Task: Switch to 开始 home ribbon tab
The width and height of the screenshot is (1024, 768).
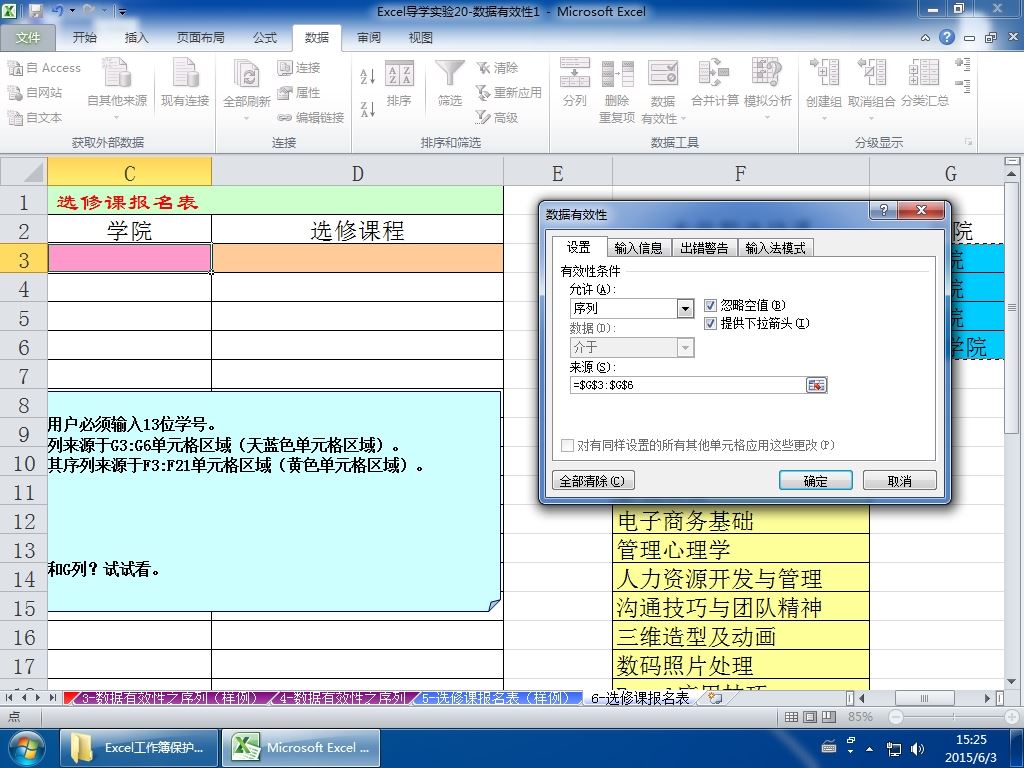Action: click(84, 38)
